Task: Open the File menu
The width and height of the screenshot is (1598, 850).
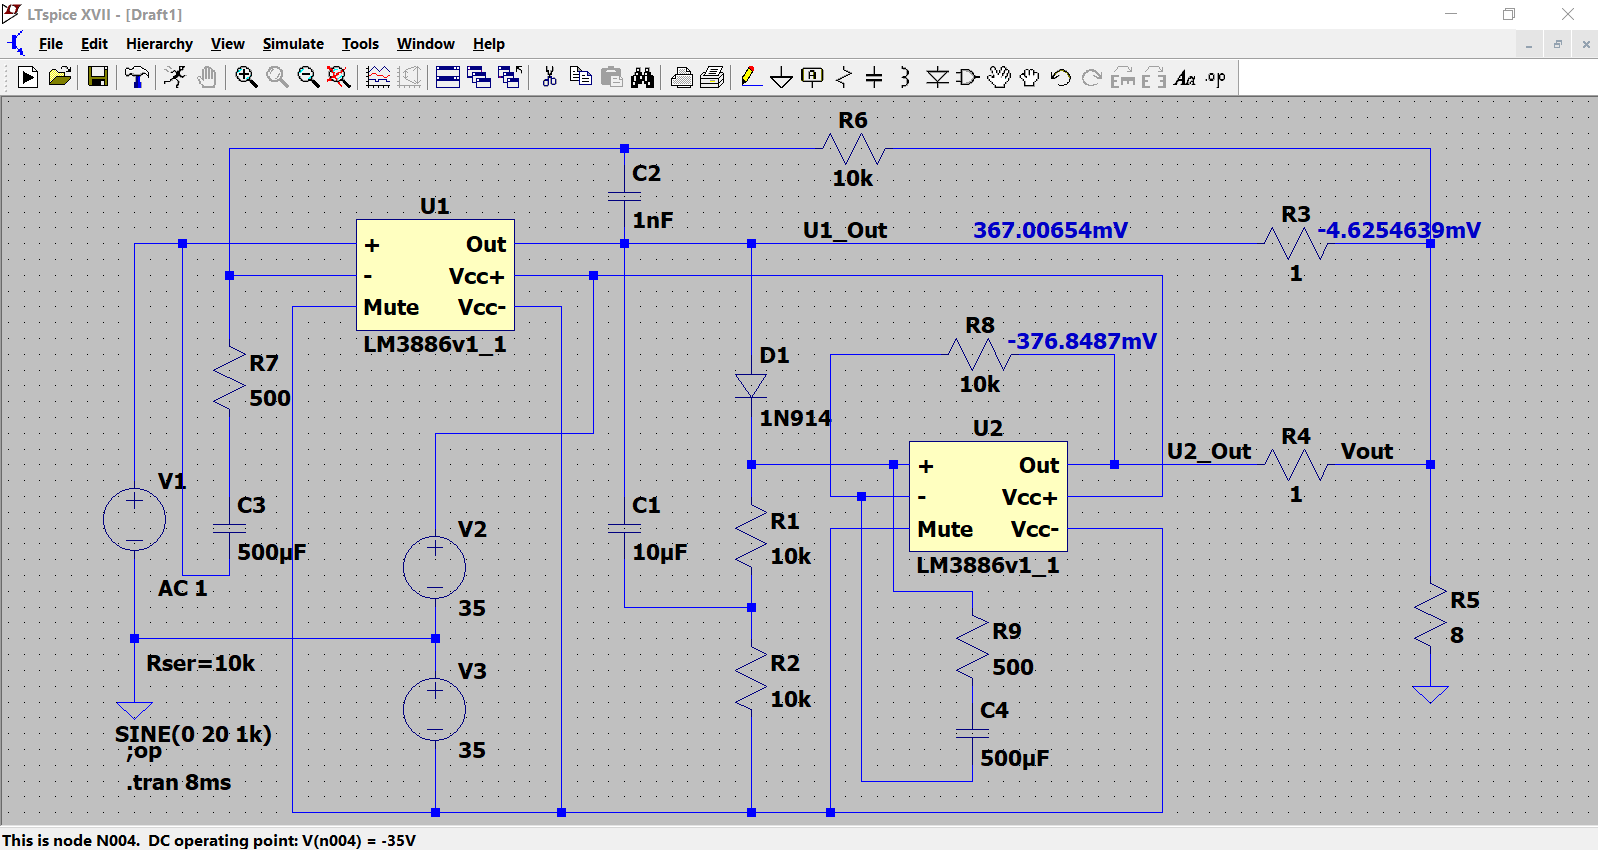Action: (x=51, y=44)
